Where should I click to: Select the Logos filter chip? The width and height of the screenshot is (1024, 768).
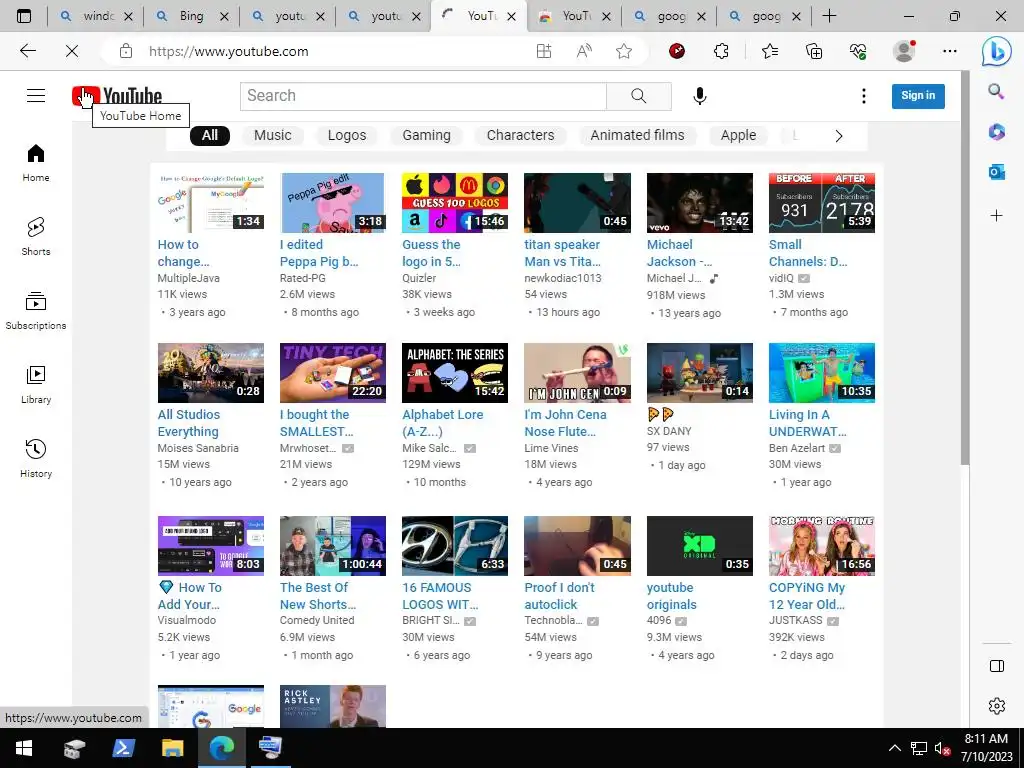[x=347, y=135]
